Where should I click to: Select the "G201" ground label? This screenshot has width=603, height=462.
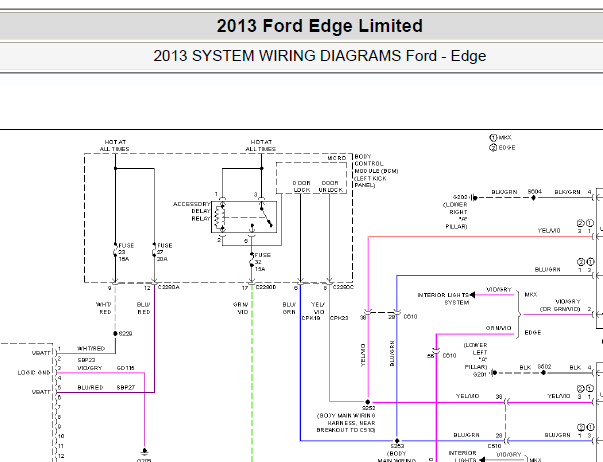pyautogui.click(x=480, y=374)
